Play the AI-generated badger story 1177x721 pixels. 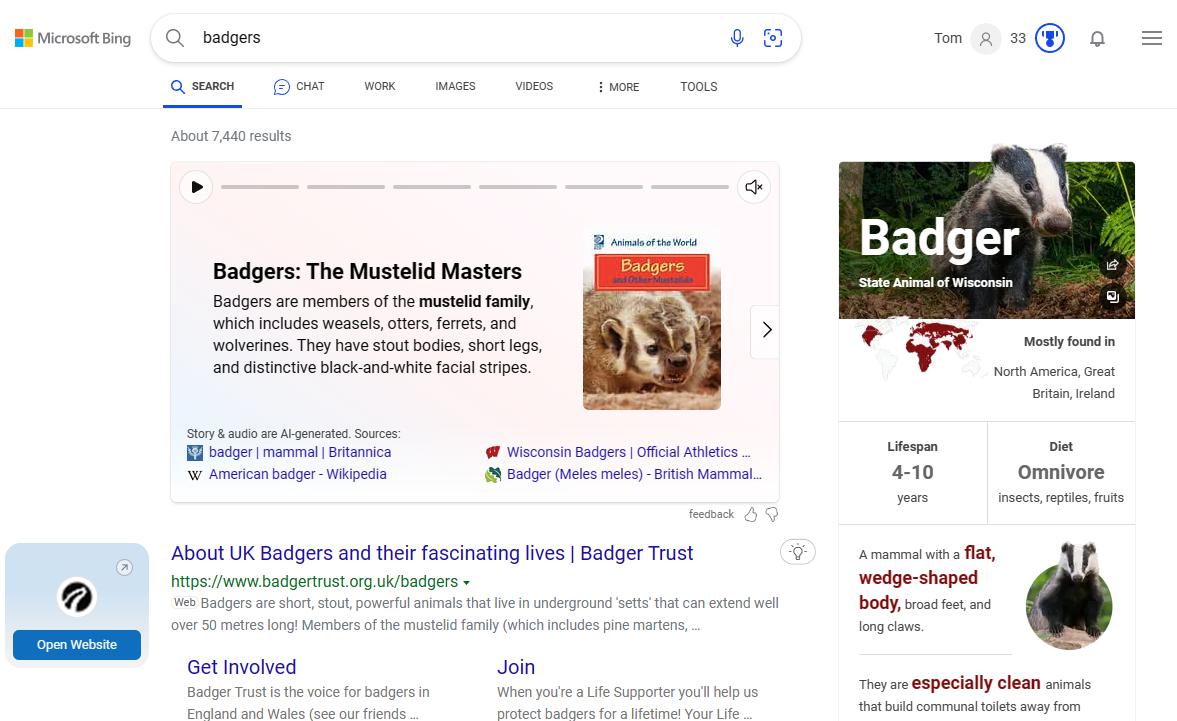click(197, 187)
